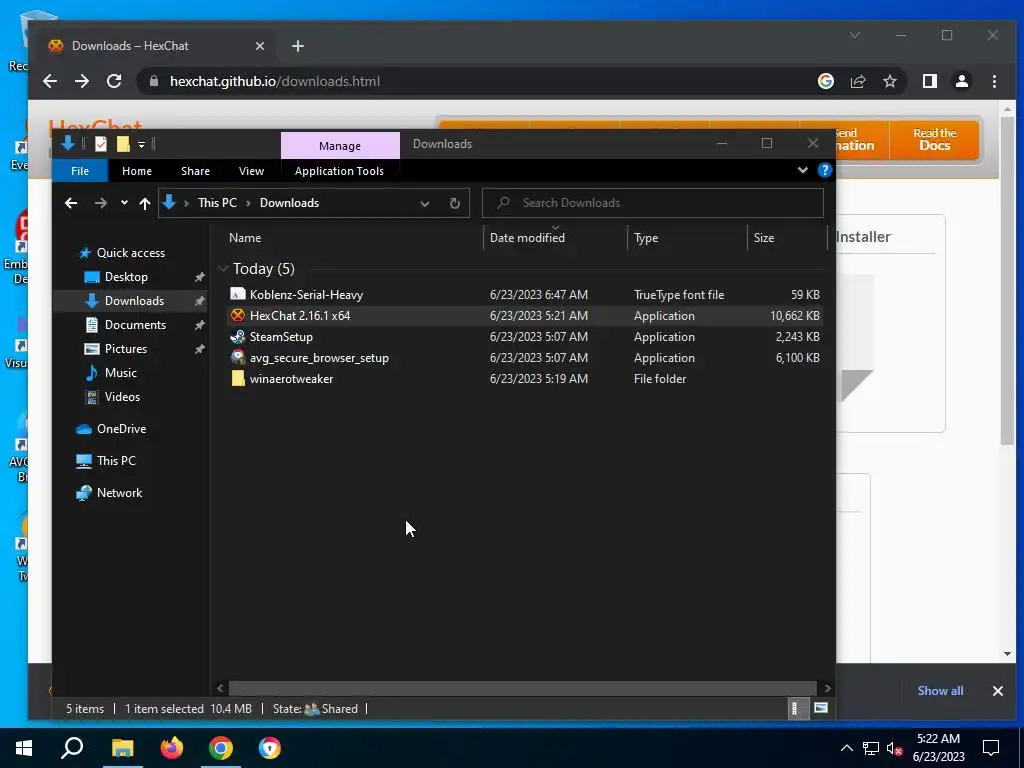Viewport: 1024px width, 768px height.
Task: Show hidden system tray icons
Action: pos(846,748)
